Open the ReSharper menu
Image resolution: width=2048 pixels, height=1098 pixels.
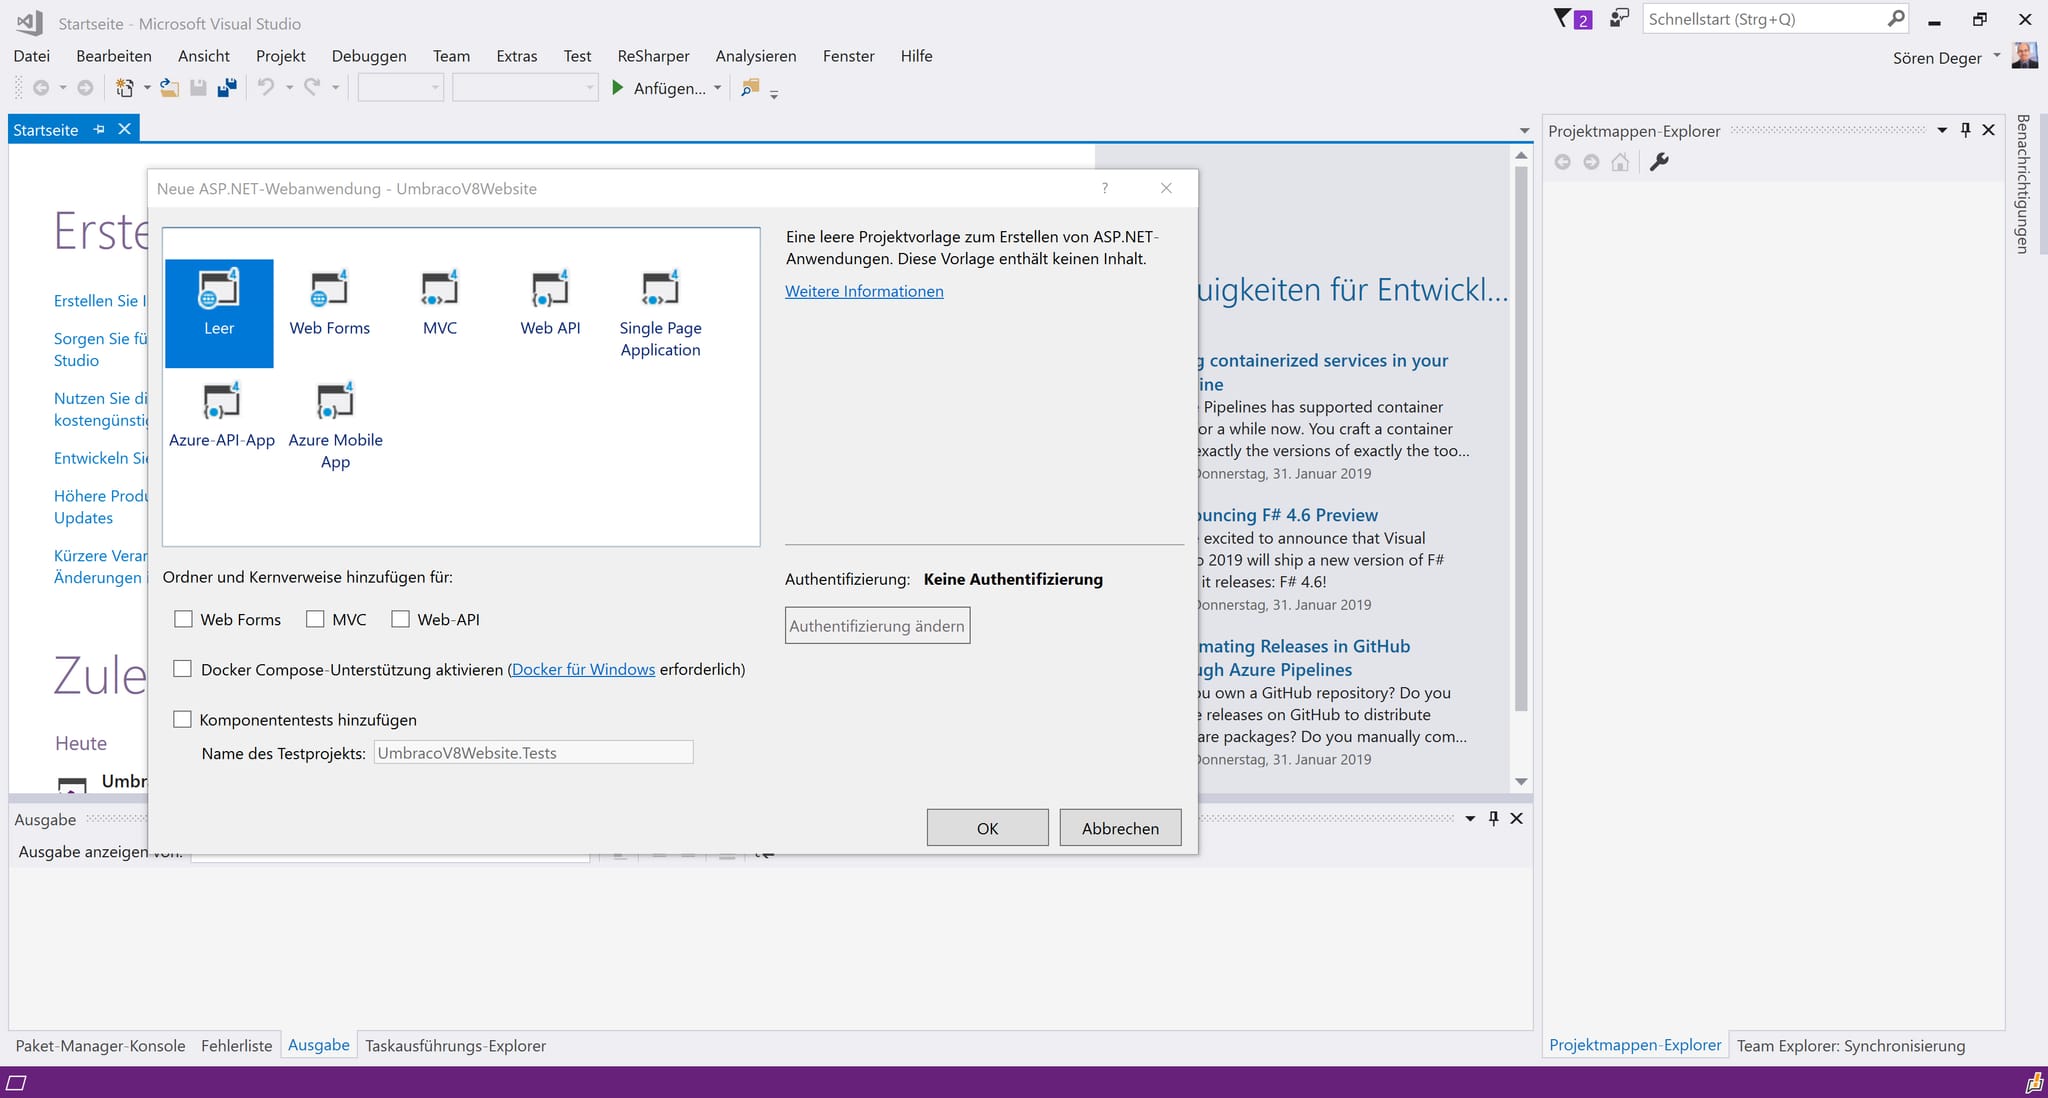click(653, 56)
